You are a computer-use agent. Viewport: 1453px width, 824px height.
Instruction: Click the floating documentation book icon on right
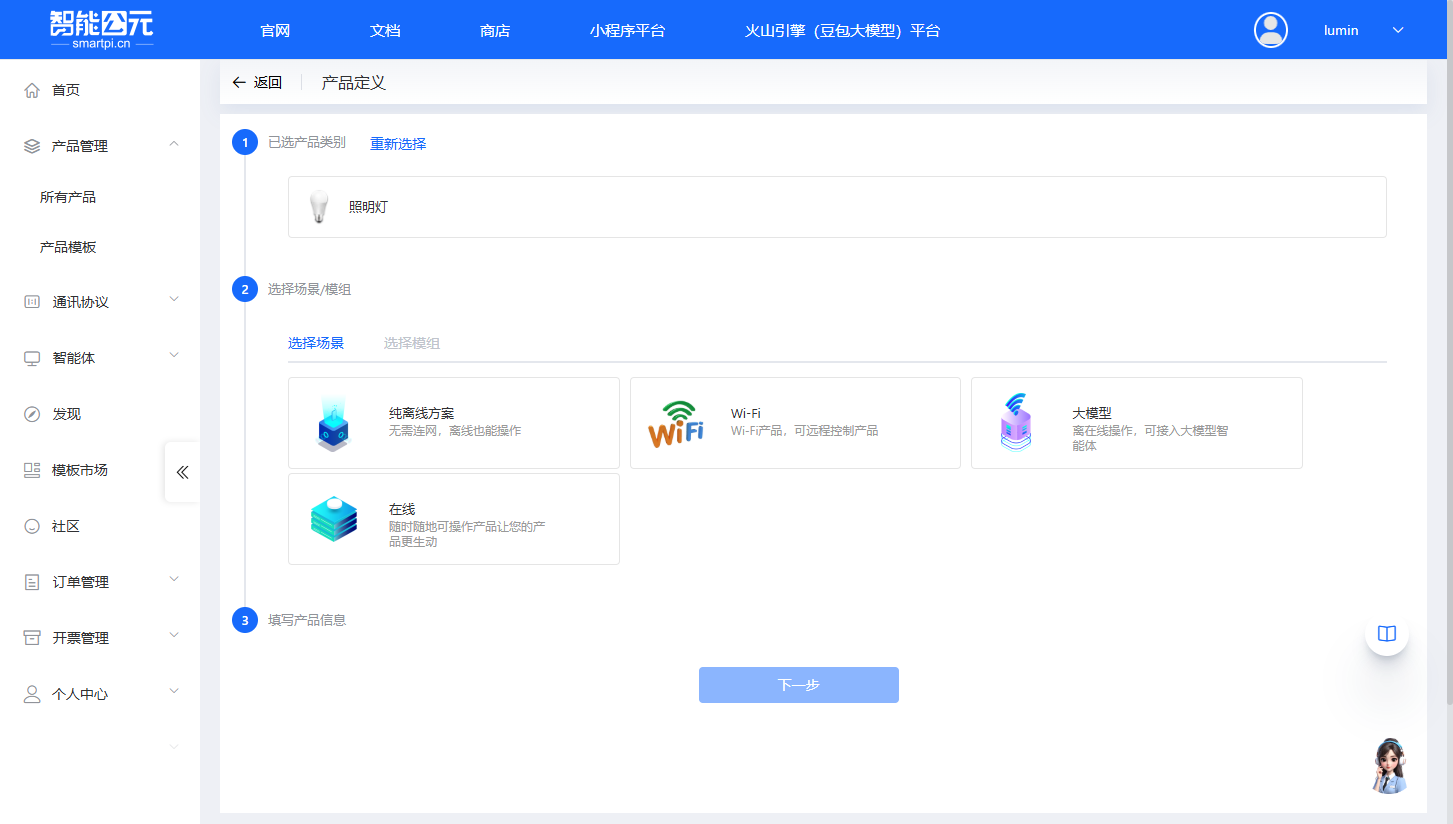pyautogui.click(x=1386, y=632)
